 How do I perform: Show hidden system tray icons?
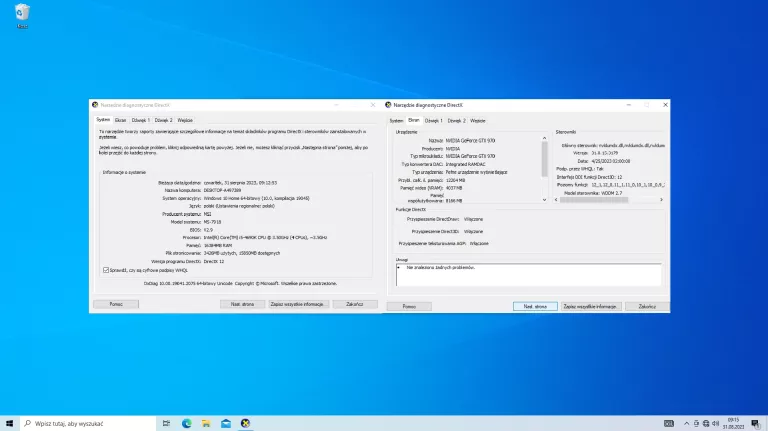coord(686,423)
